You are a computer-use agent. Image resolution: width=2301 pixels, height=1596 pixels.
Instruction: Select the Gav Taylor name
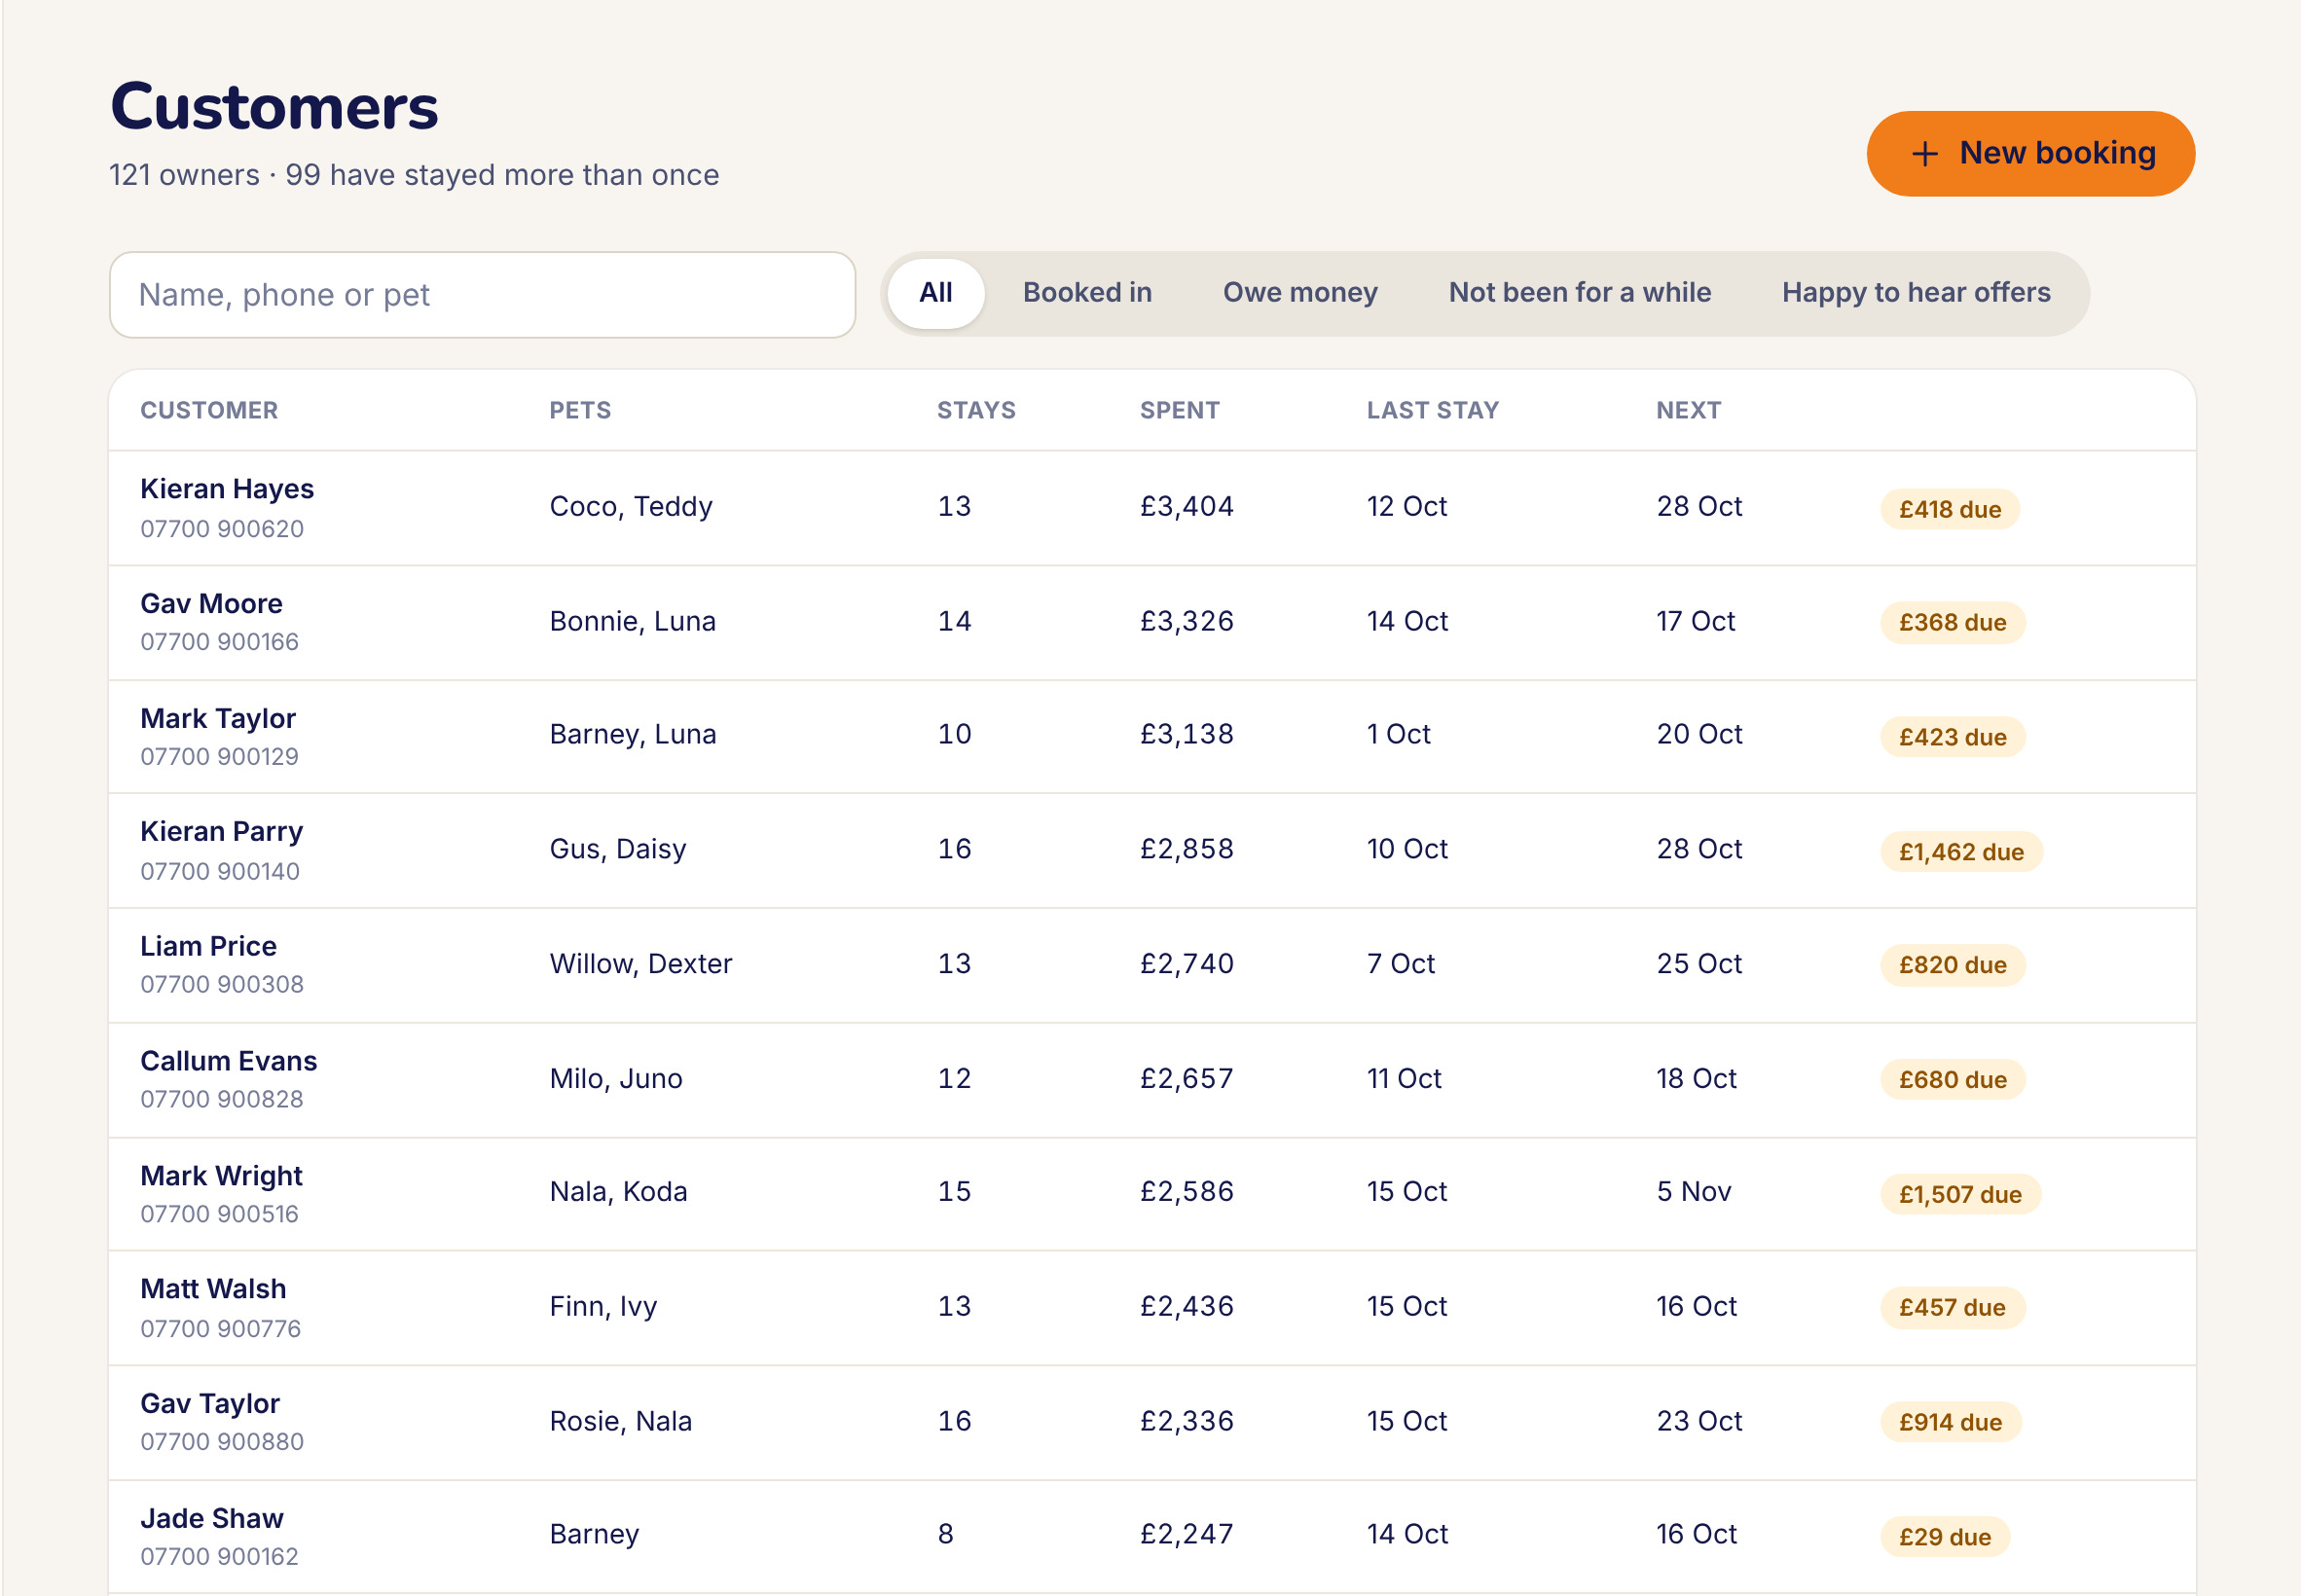pyautogui.click(x=210, y=1404)
